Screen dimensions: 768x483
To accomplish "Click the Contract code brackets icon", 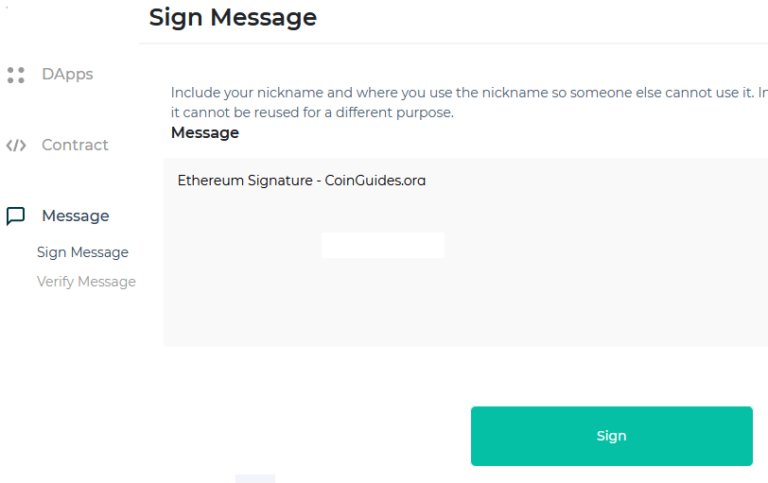I will coord(16,145).
